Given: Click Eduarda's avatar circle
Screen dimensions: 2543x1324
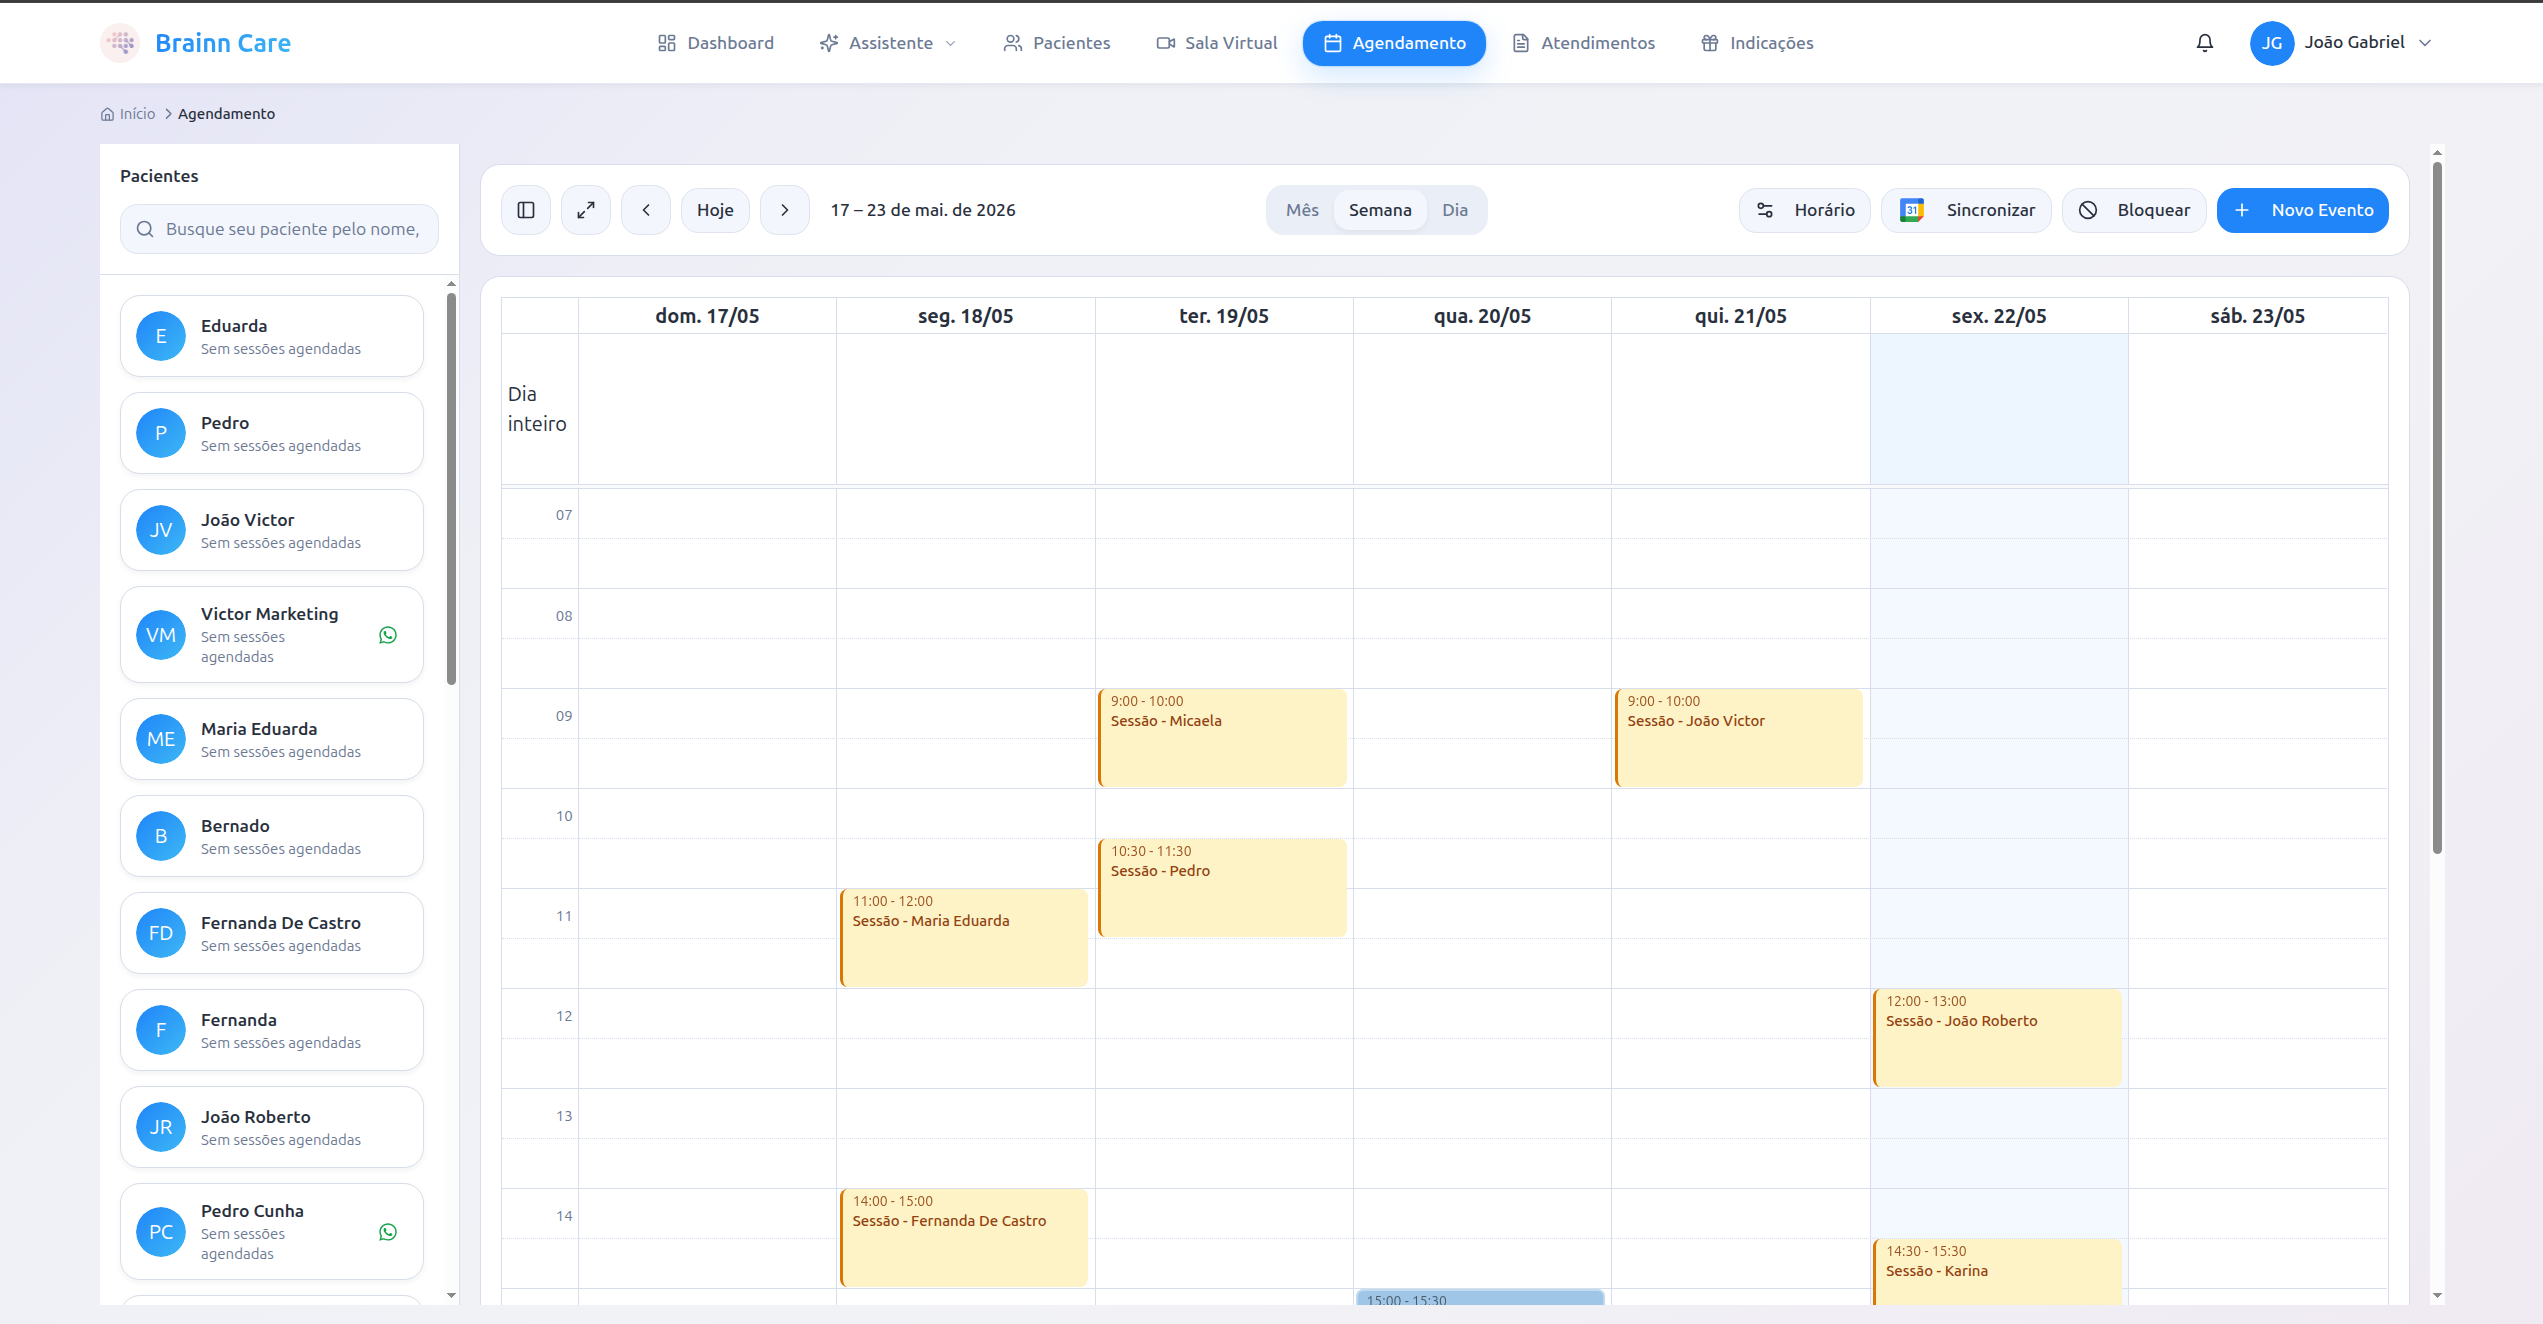Looking at the screenshot, I should [x=161, y=336].
